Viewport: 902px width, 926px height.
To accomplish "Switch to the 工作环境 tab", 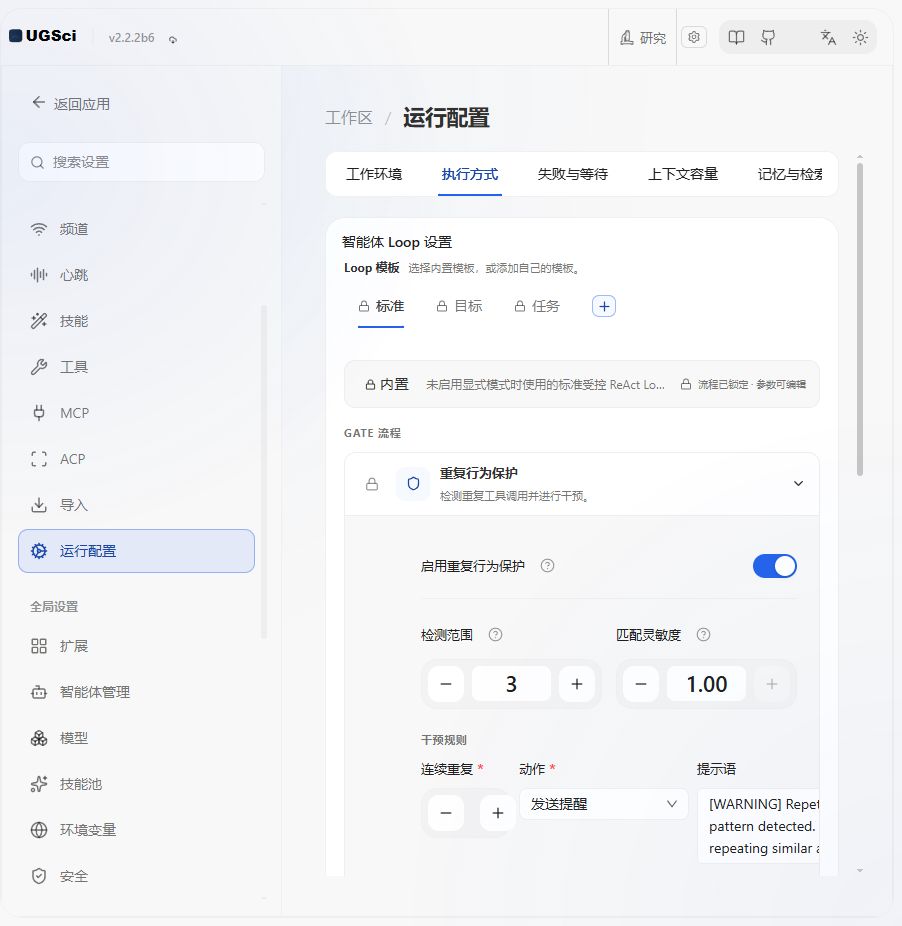I will coord(374,174).
